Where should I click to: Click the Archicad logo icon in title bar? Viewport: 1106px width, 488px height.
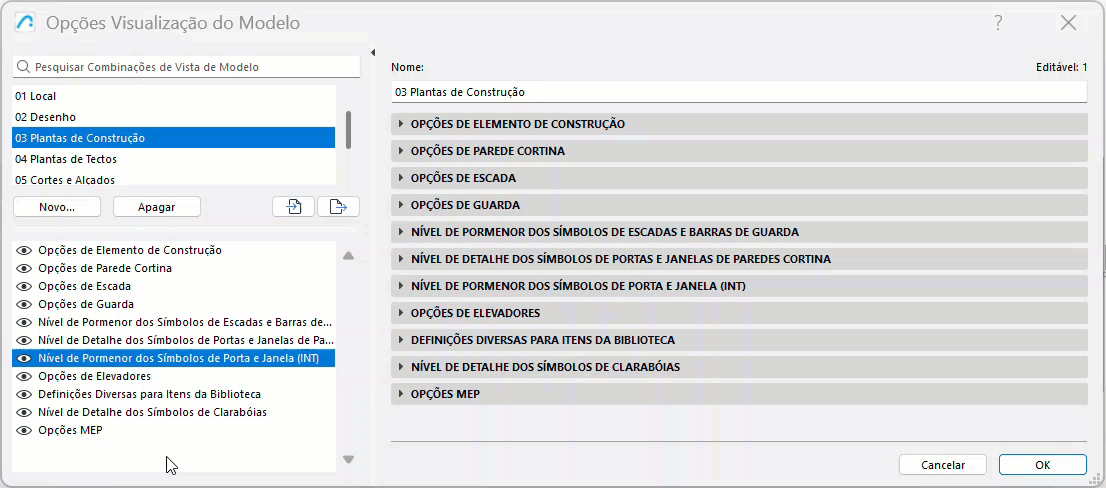pos(25,23)
